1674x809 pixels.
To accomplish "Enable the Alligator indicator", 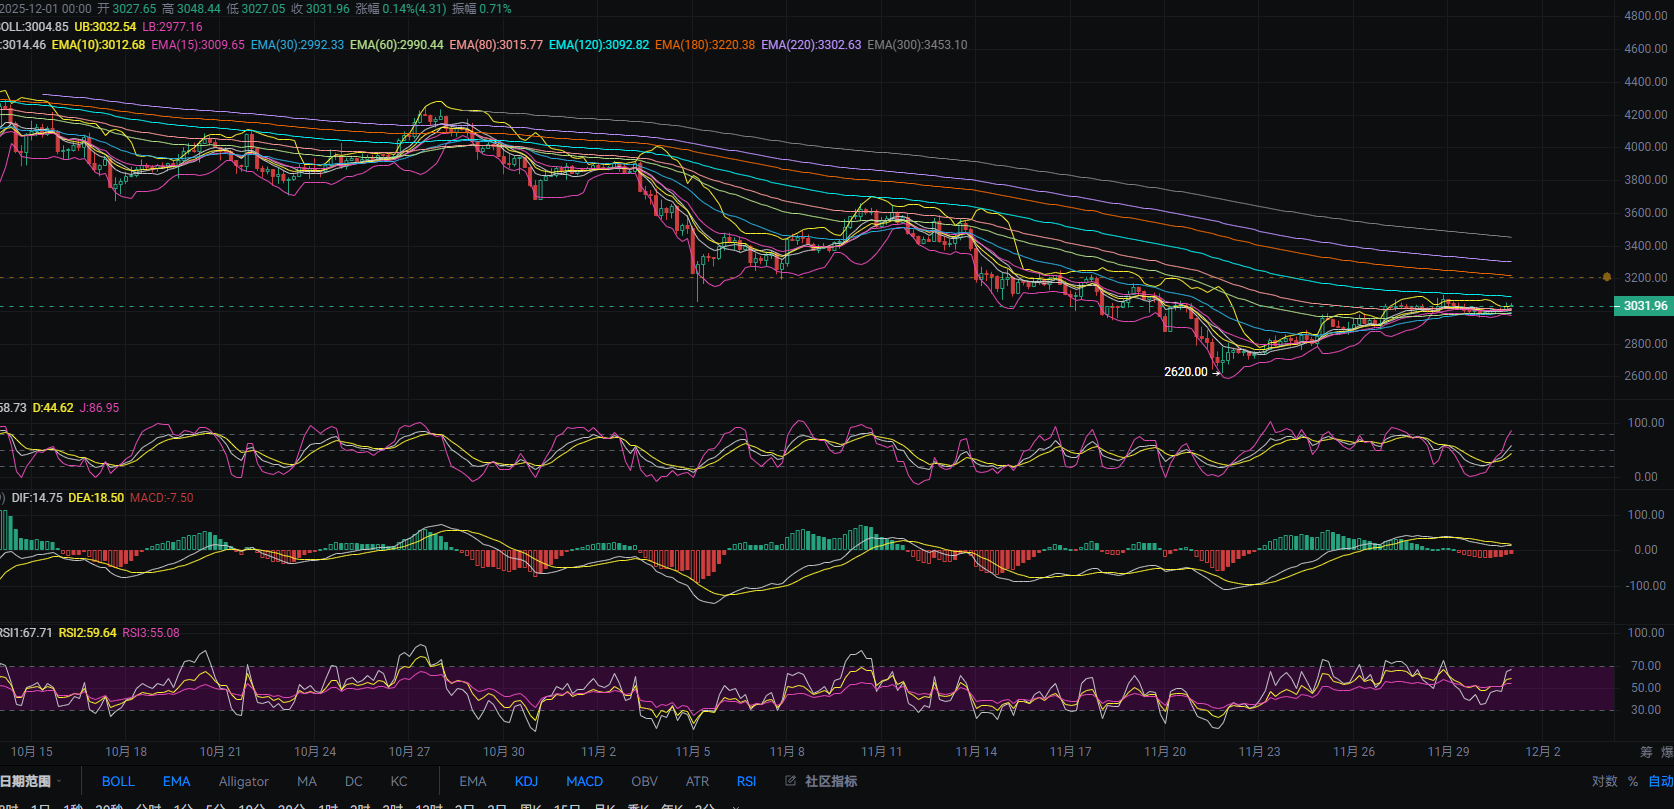I will pyautogui.click(x=243, y=781).
